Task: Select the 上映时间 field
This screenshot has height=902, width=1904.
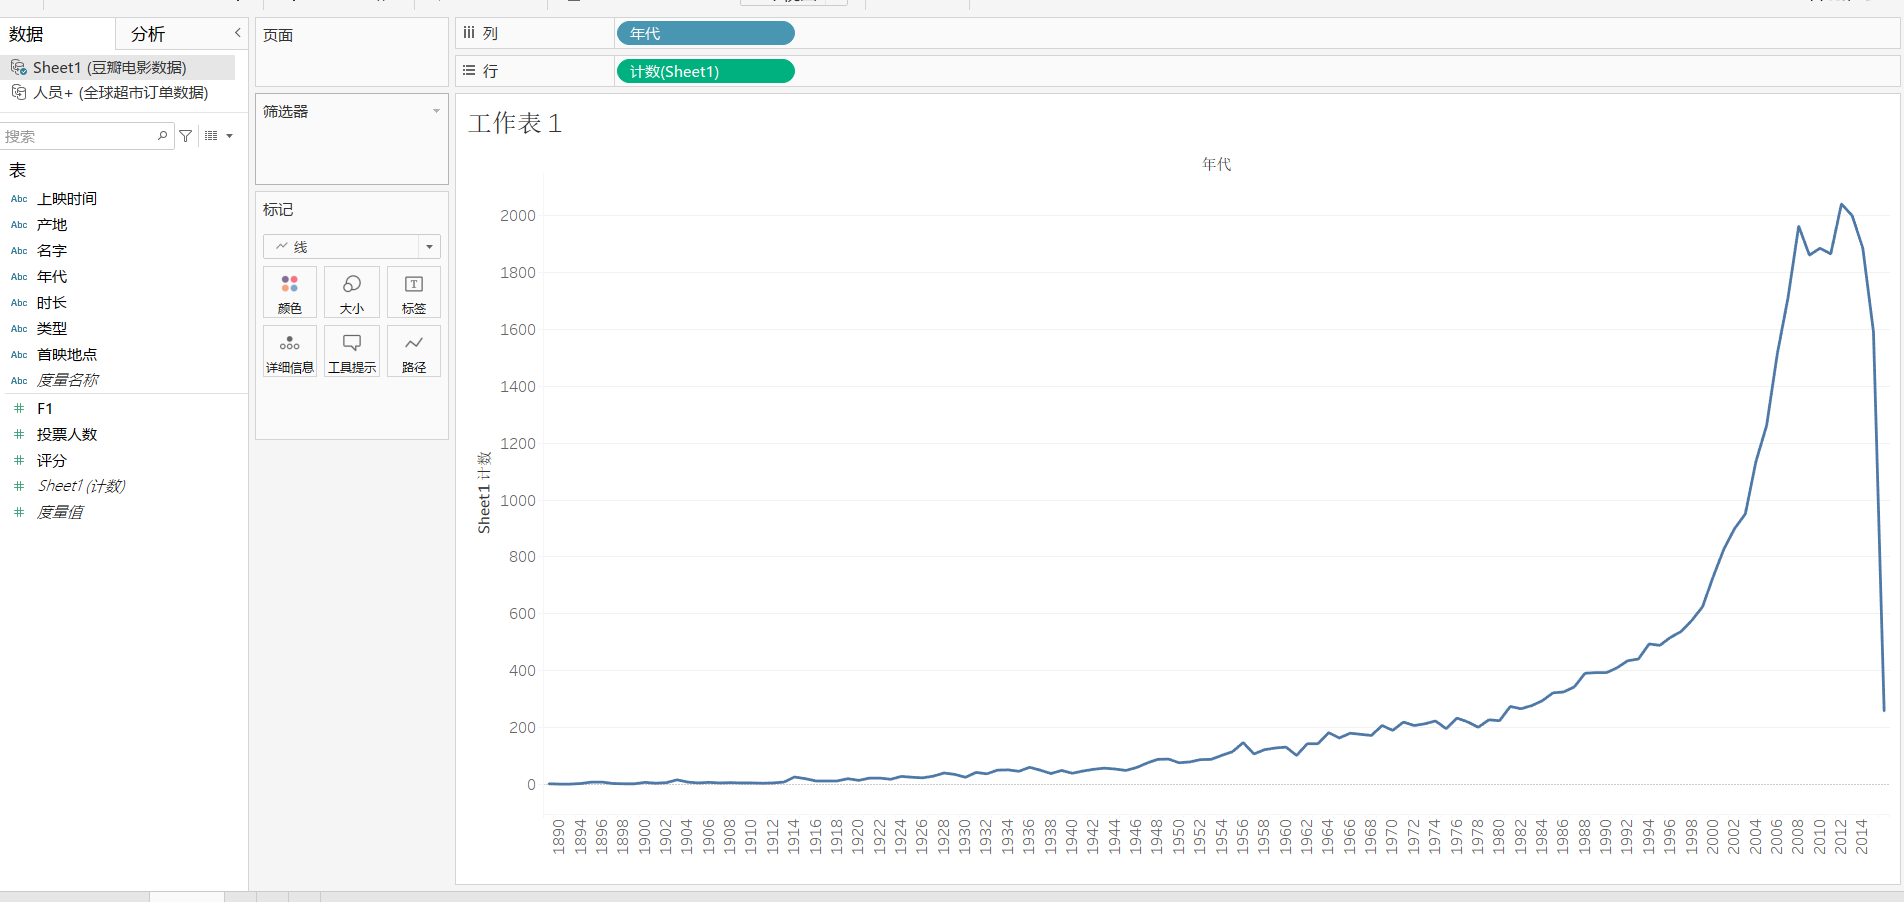Action: [67, 199]
